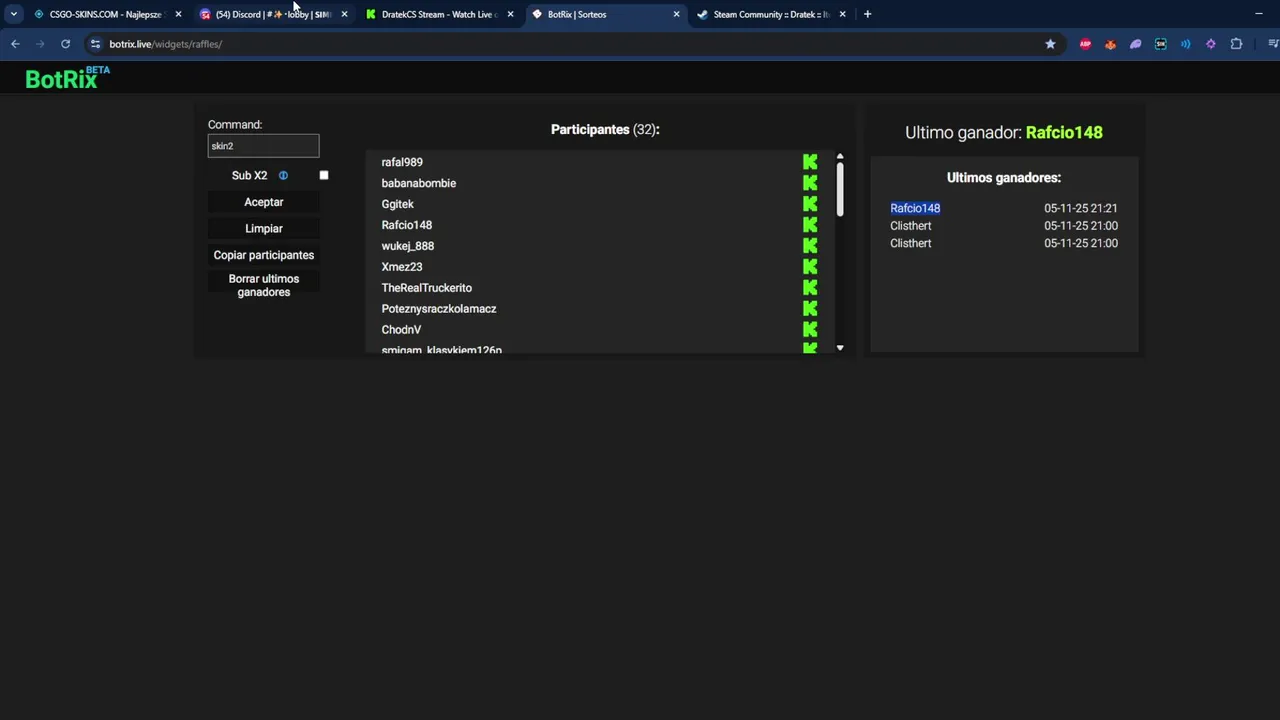Open the blue sound waves extension
The width and height of the screenshot is (1280, 720).
1185,44
